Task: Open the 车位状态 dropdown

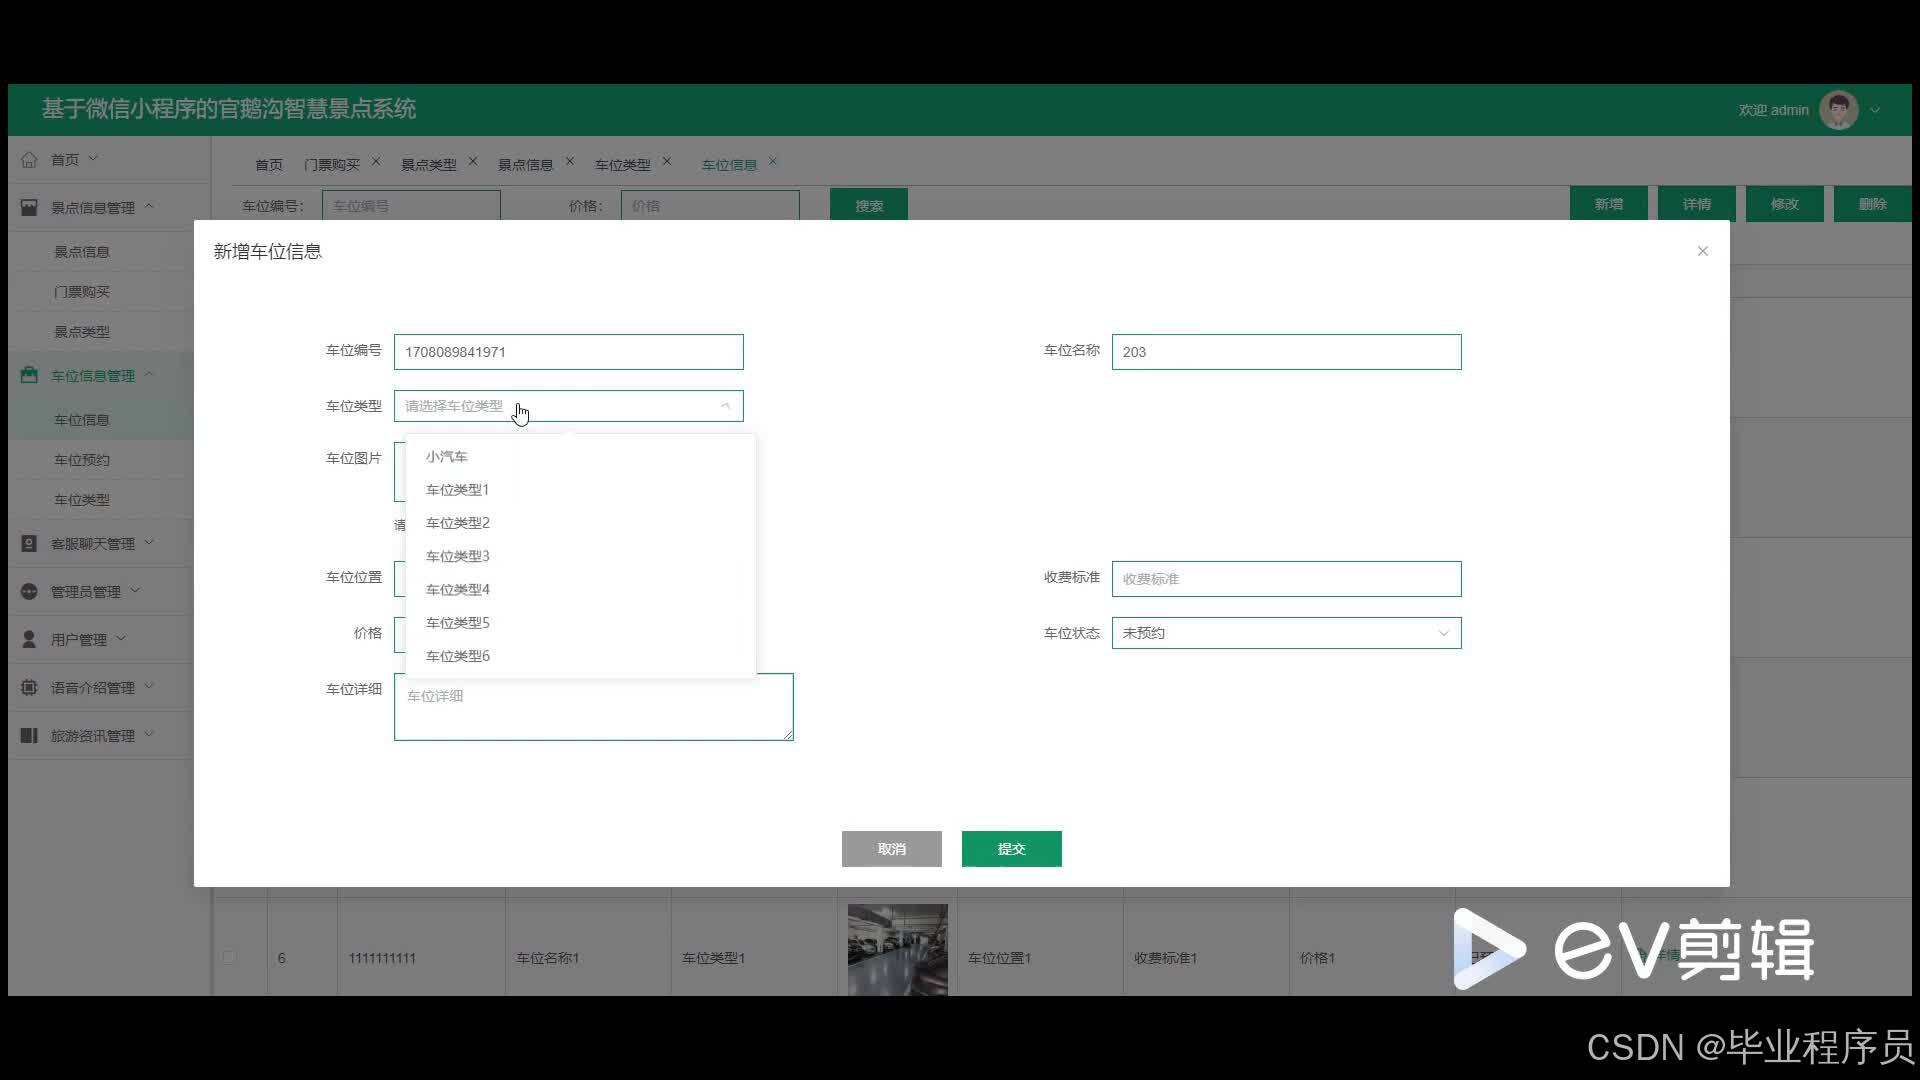Action: [1286, 633]
